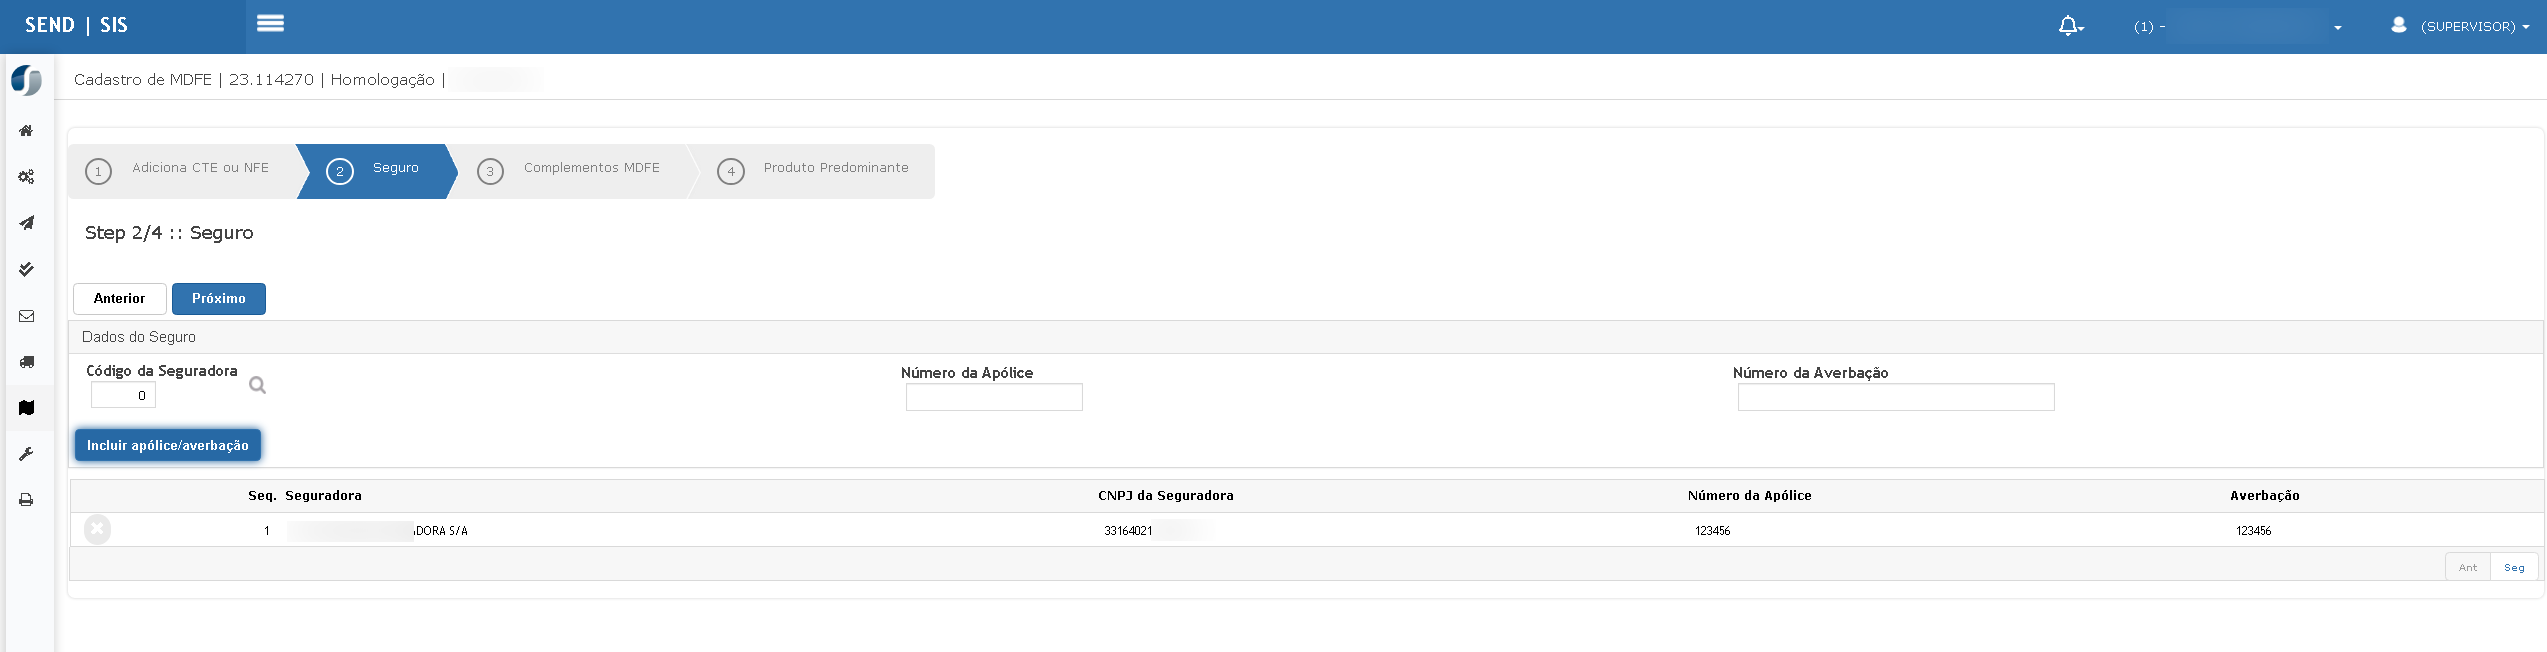Image resolution: width=2547 pixels, height=652 pixels.
Task: Click the Seg pagination button
Action: click(x=2514, y=567)
